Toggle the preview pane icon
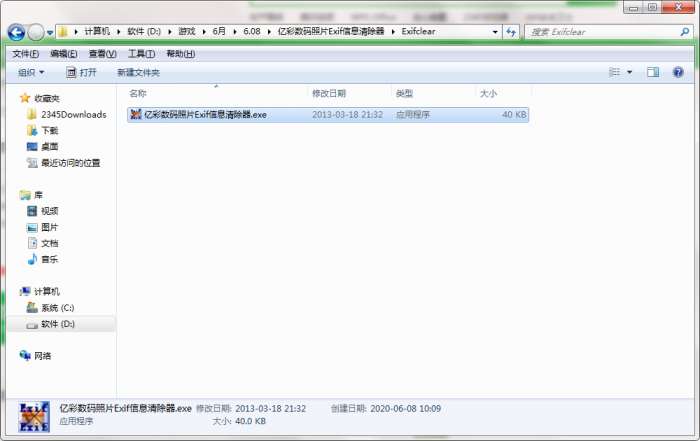700x441 pixels. pos(653,72)
